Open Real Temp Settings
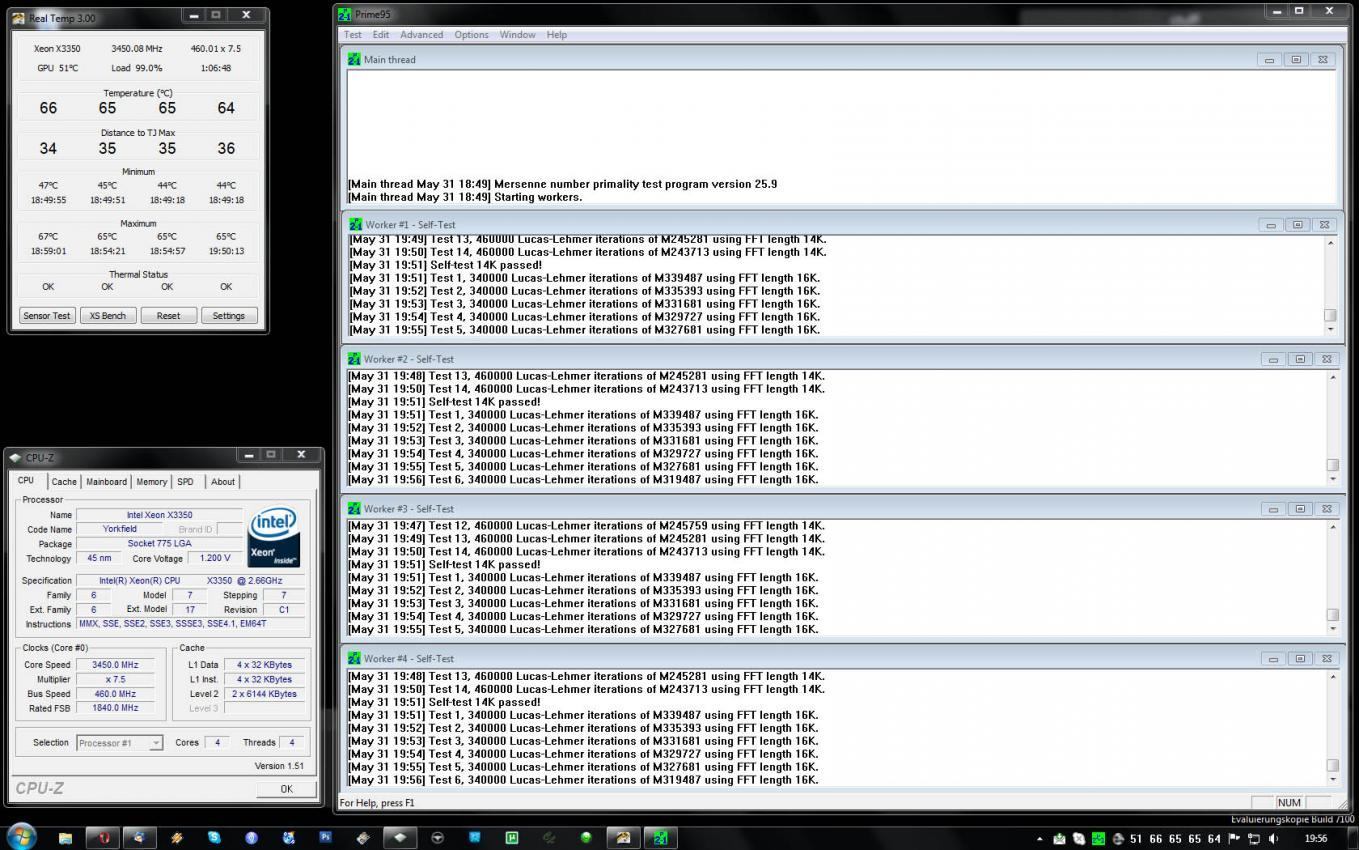 [x=228, y=316]
